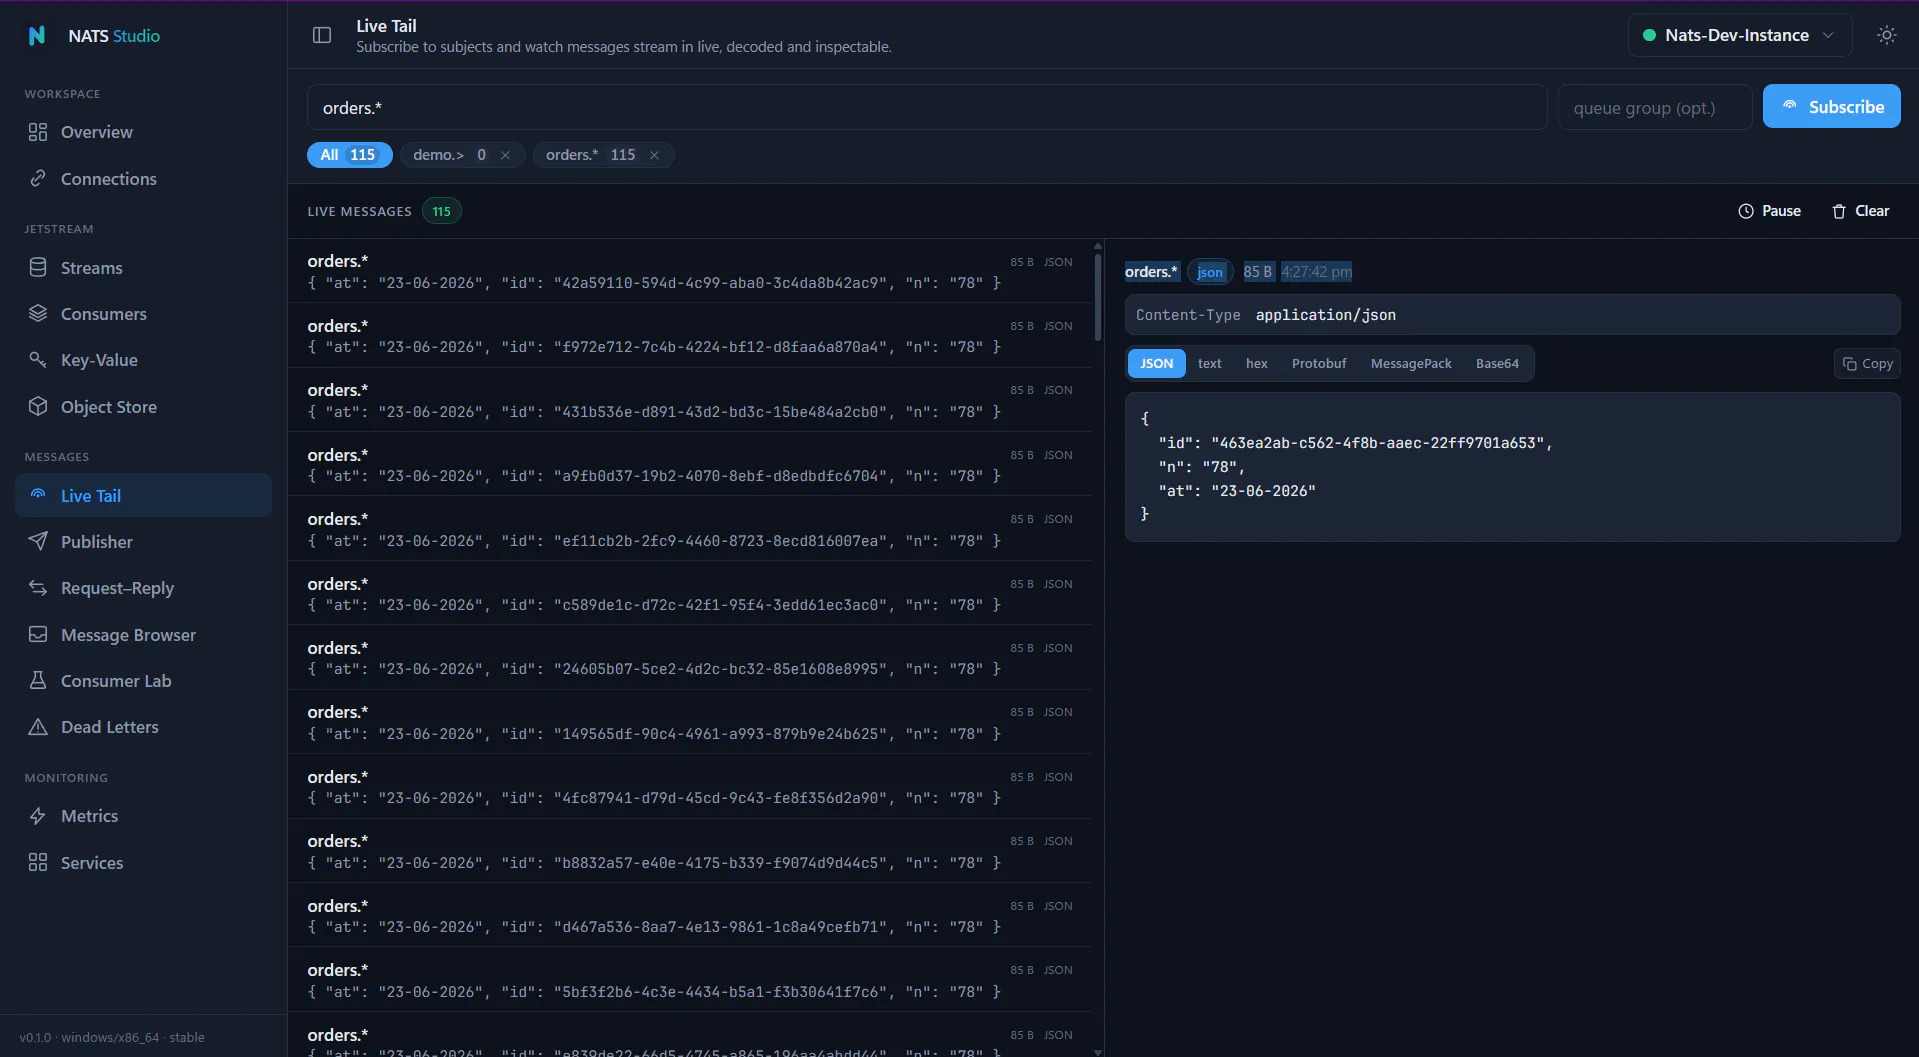Click the message list scrollbar thumb
Viewport: 1919px width, 1057px height.
pos(1098,296)
